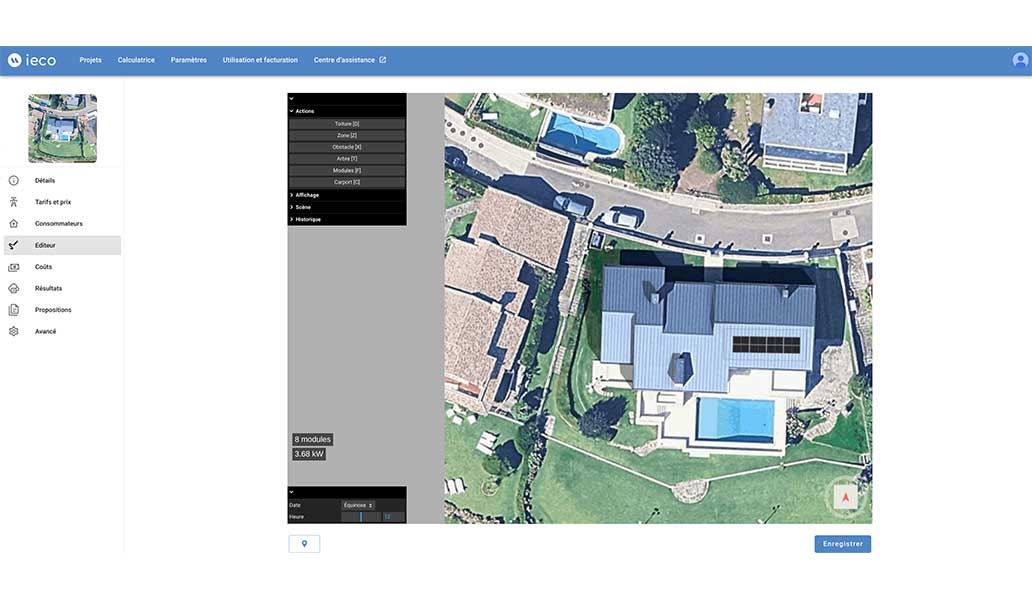The image size is (1032, 600).
Task: Open the user account avatar
Action: (1020, 60)
